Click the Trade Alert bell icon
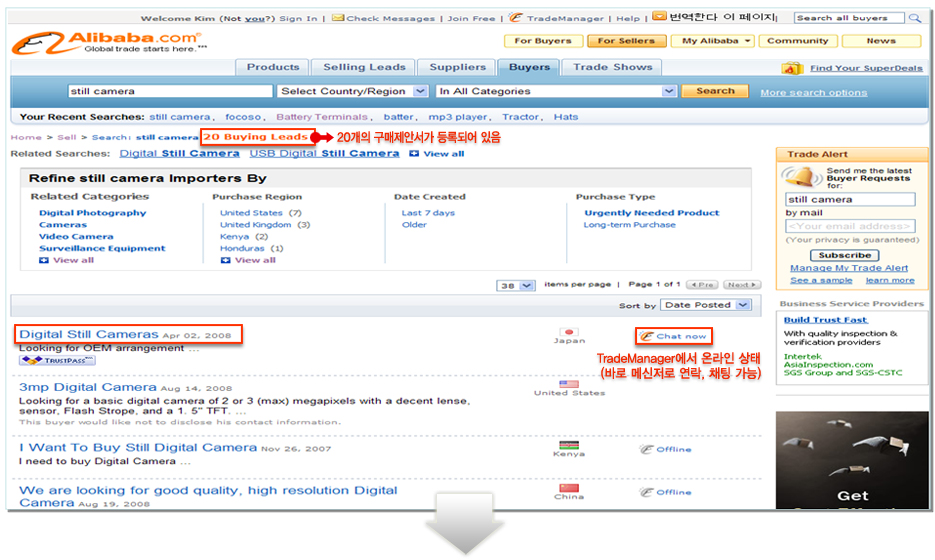This screenshot has width=935, height=560. pos(800,177)
